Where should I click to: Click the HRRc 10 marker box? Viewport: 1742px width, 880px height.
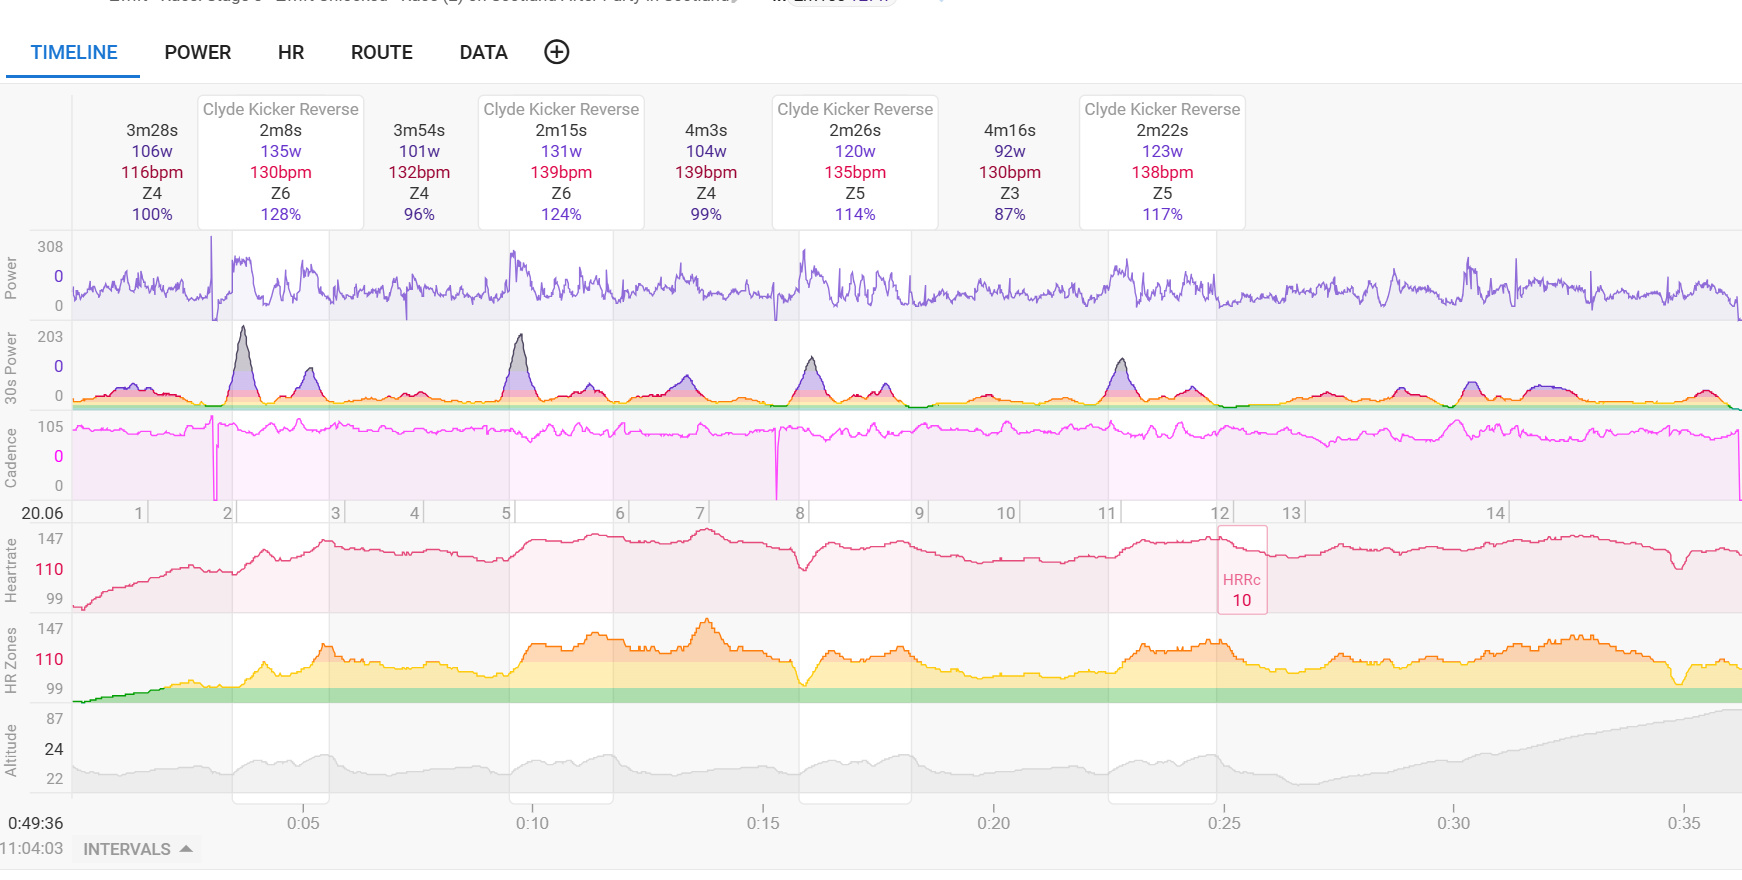tap(1242, 589)
